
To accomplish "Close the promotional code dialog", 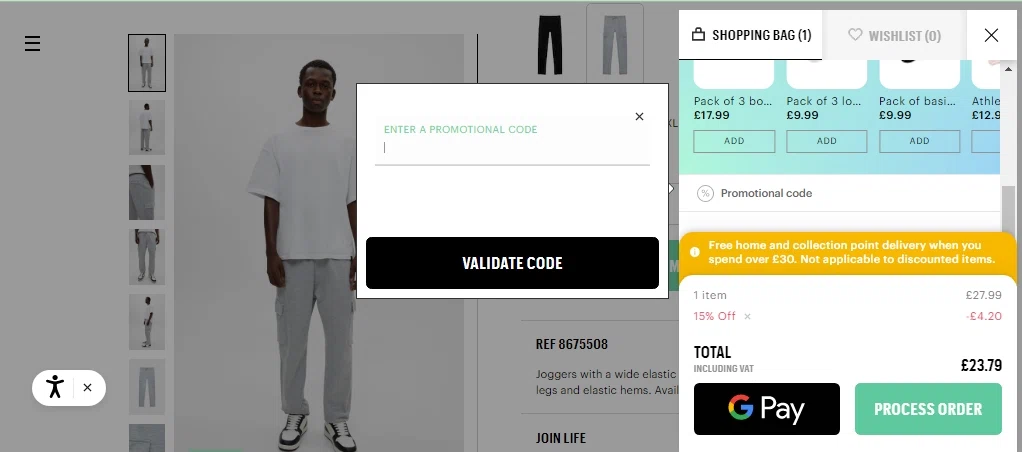I will coord(639,117).
